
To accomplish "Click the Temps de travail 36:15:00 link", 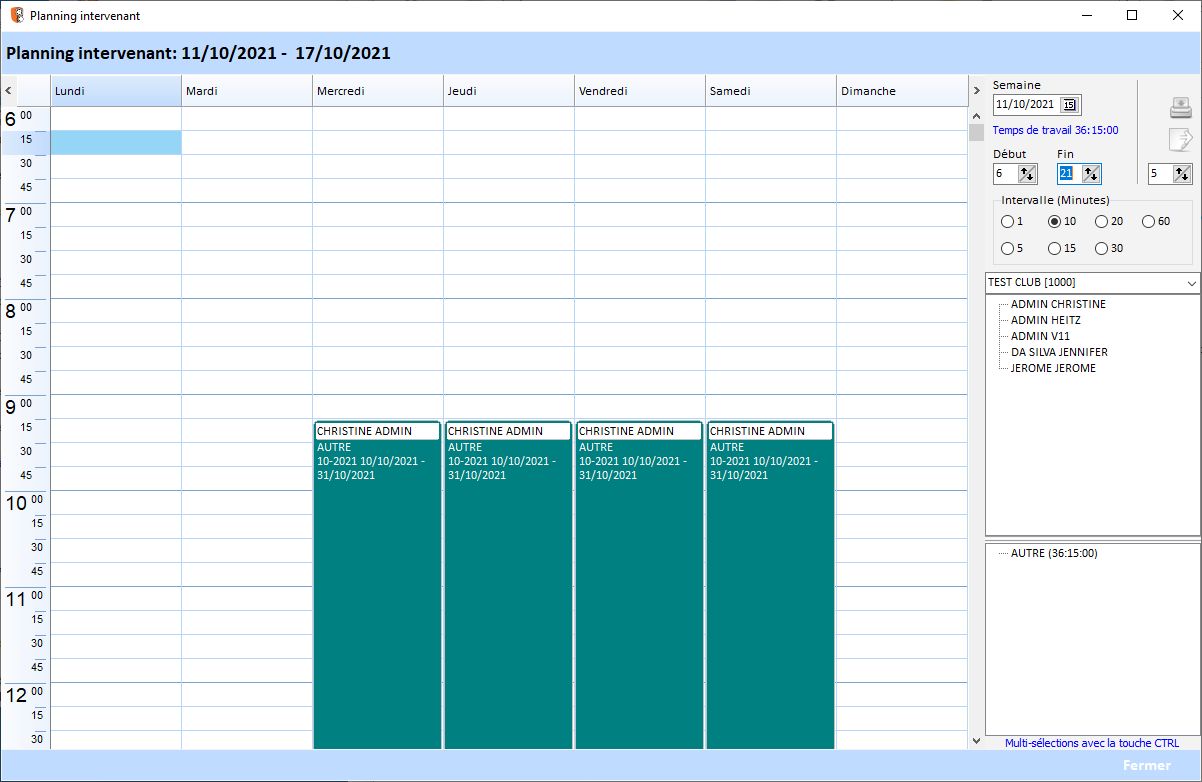I will click(1056, 130).
